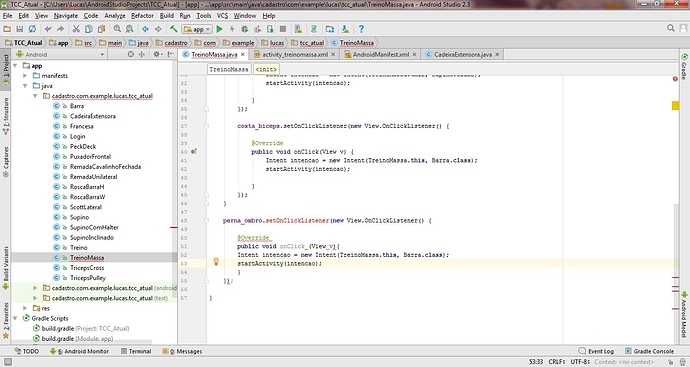Collapse the app module tree node
Screen dimensions: 690x367
tap(15, 66)
